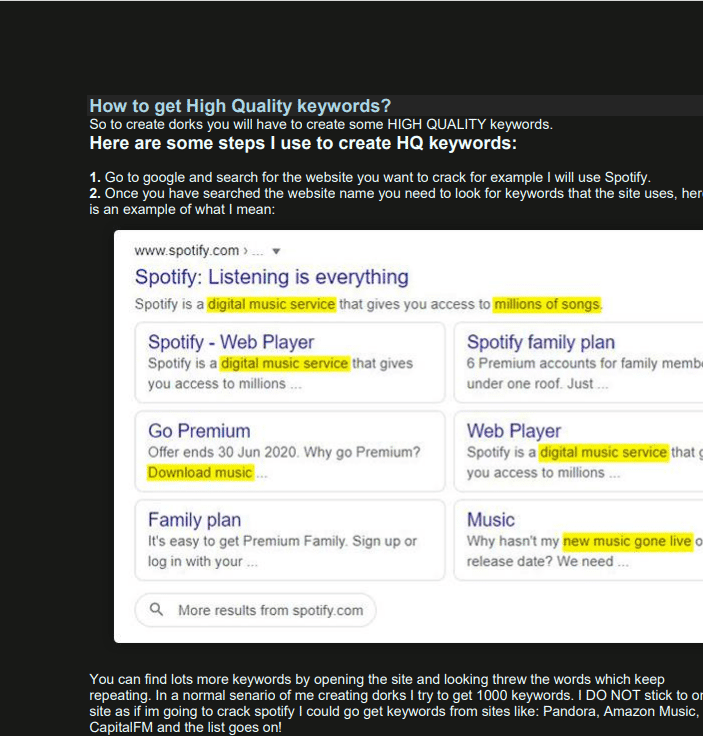Open the 'Spotify - Web Player' sitelink
Screen dimensions: 703x736
point(231,342)
